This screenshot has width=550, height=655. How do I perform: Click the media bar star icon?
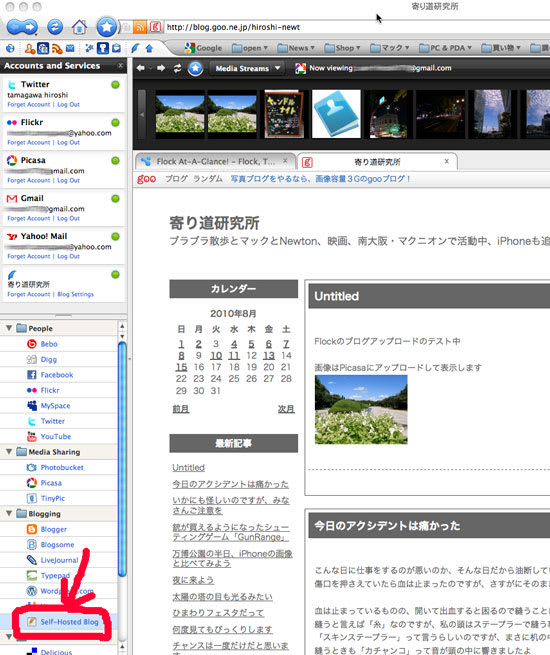pyautogui.click(x=195, y=69)
